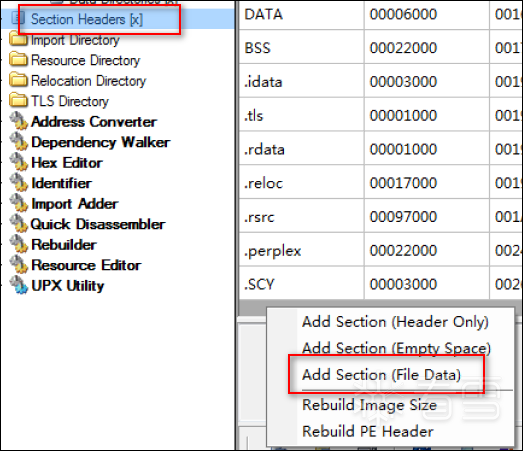This screenshot has width=523, height=451.
Task: Open Identifier tool via its gear icon
Action: (18, 183)
